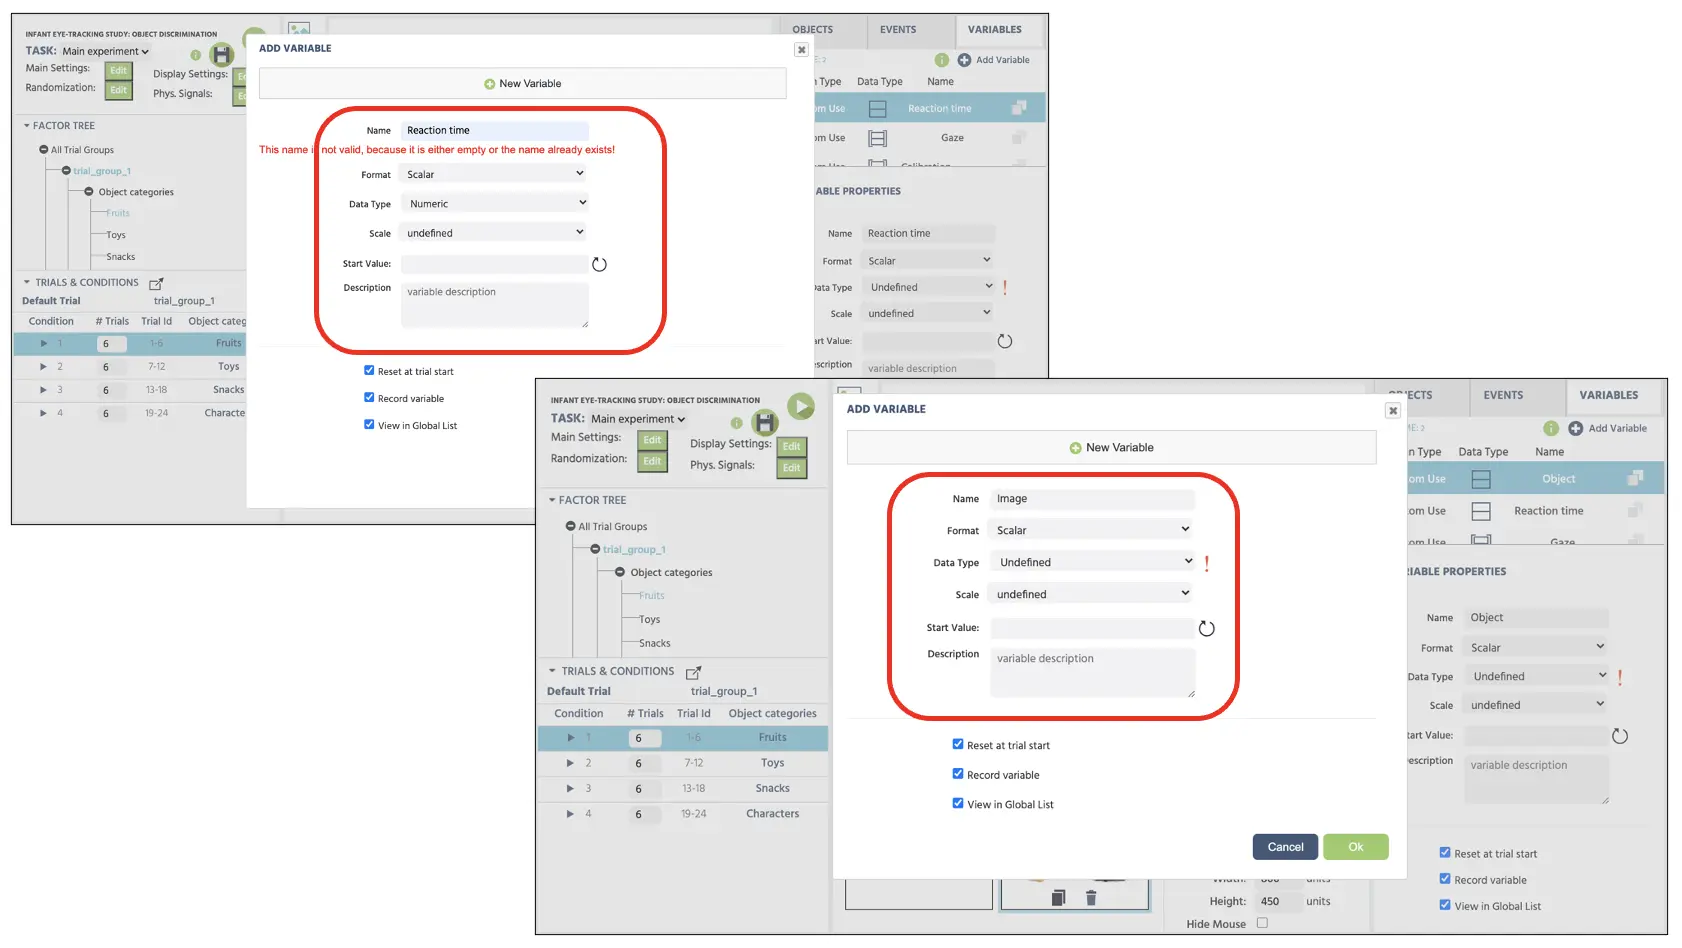Toggle View in Global List in the lower-right dialog
Viewport: 1682px width, 948px height.
958,803
